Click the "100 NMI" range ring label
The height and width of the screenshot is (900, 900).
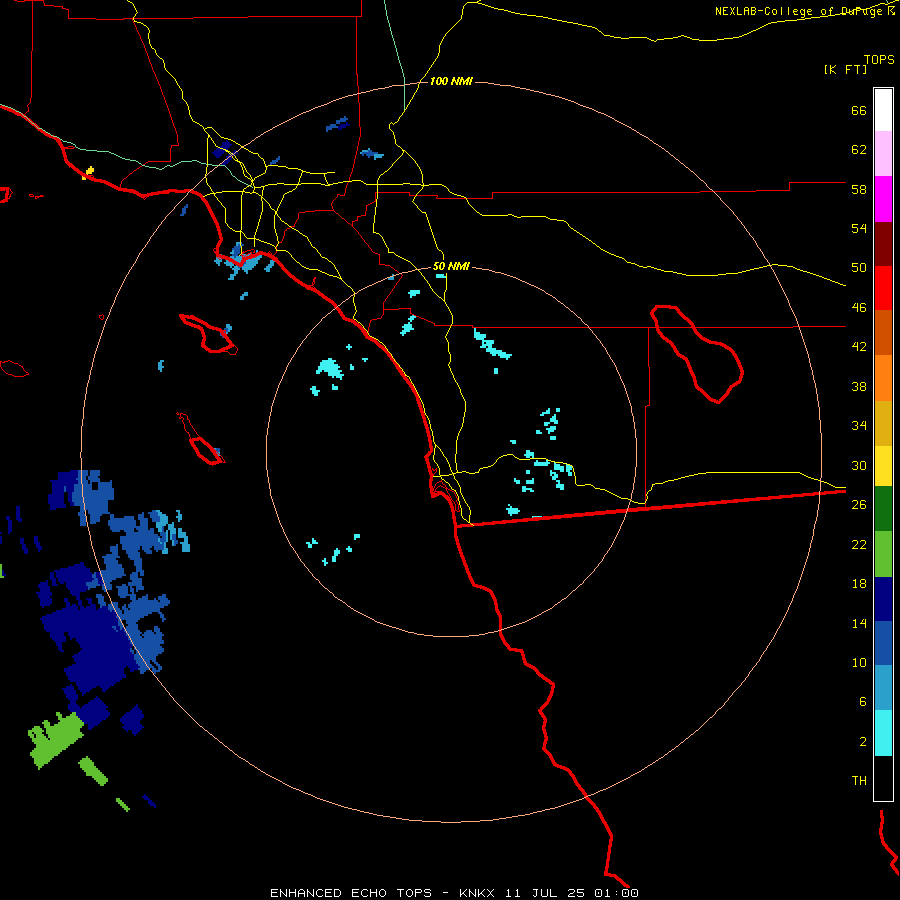tap(451, 82)
